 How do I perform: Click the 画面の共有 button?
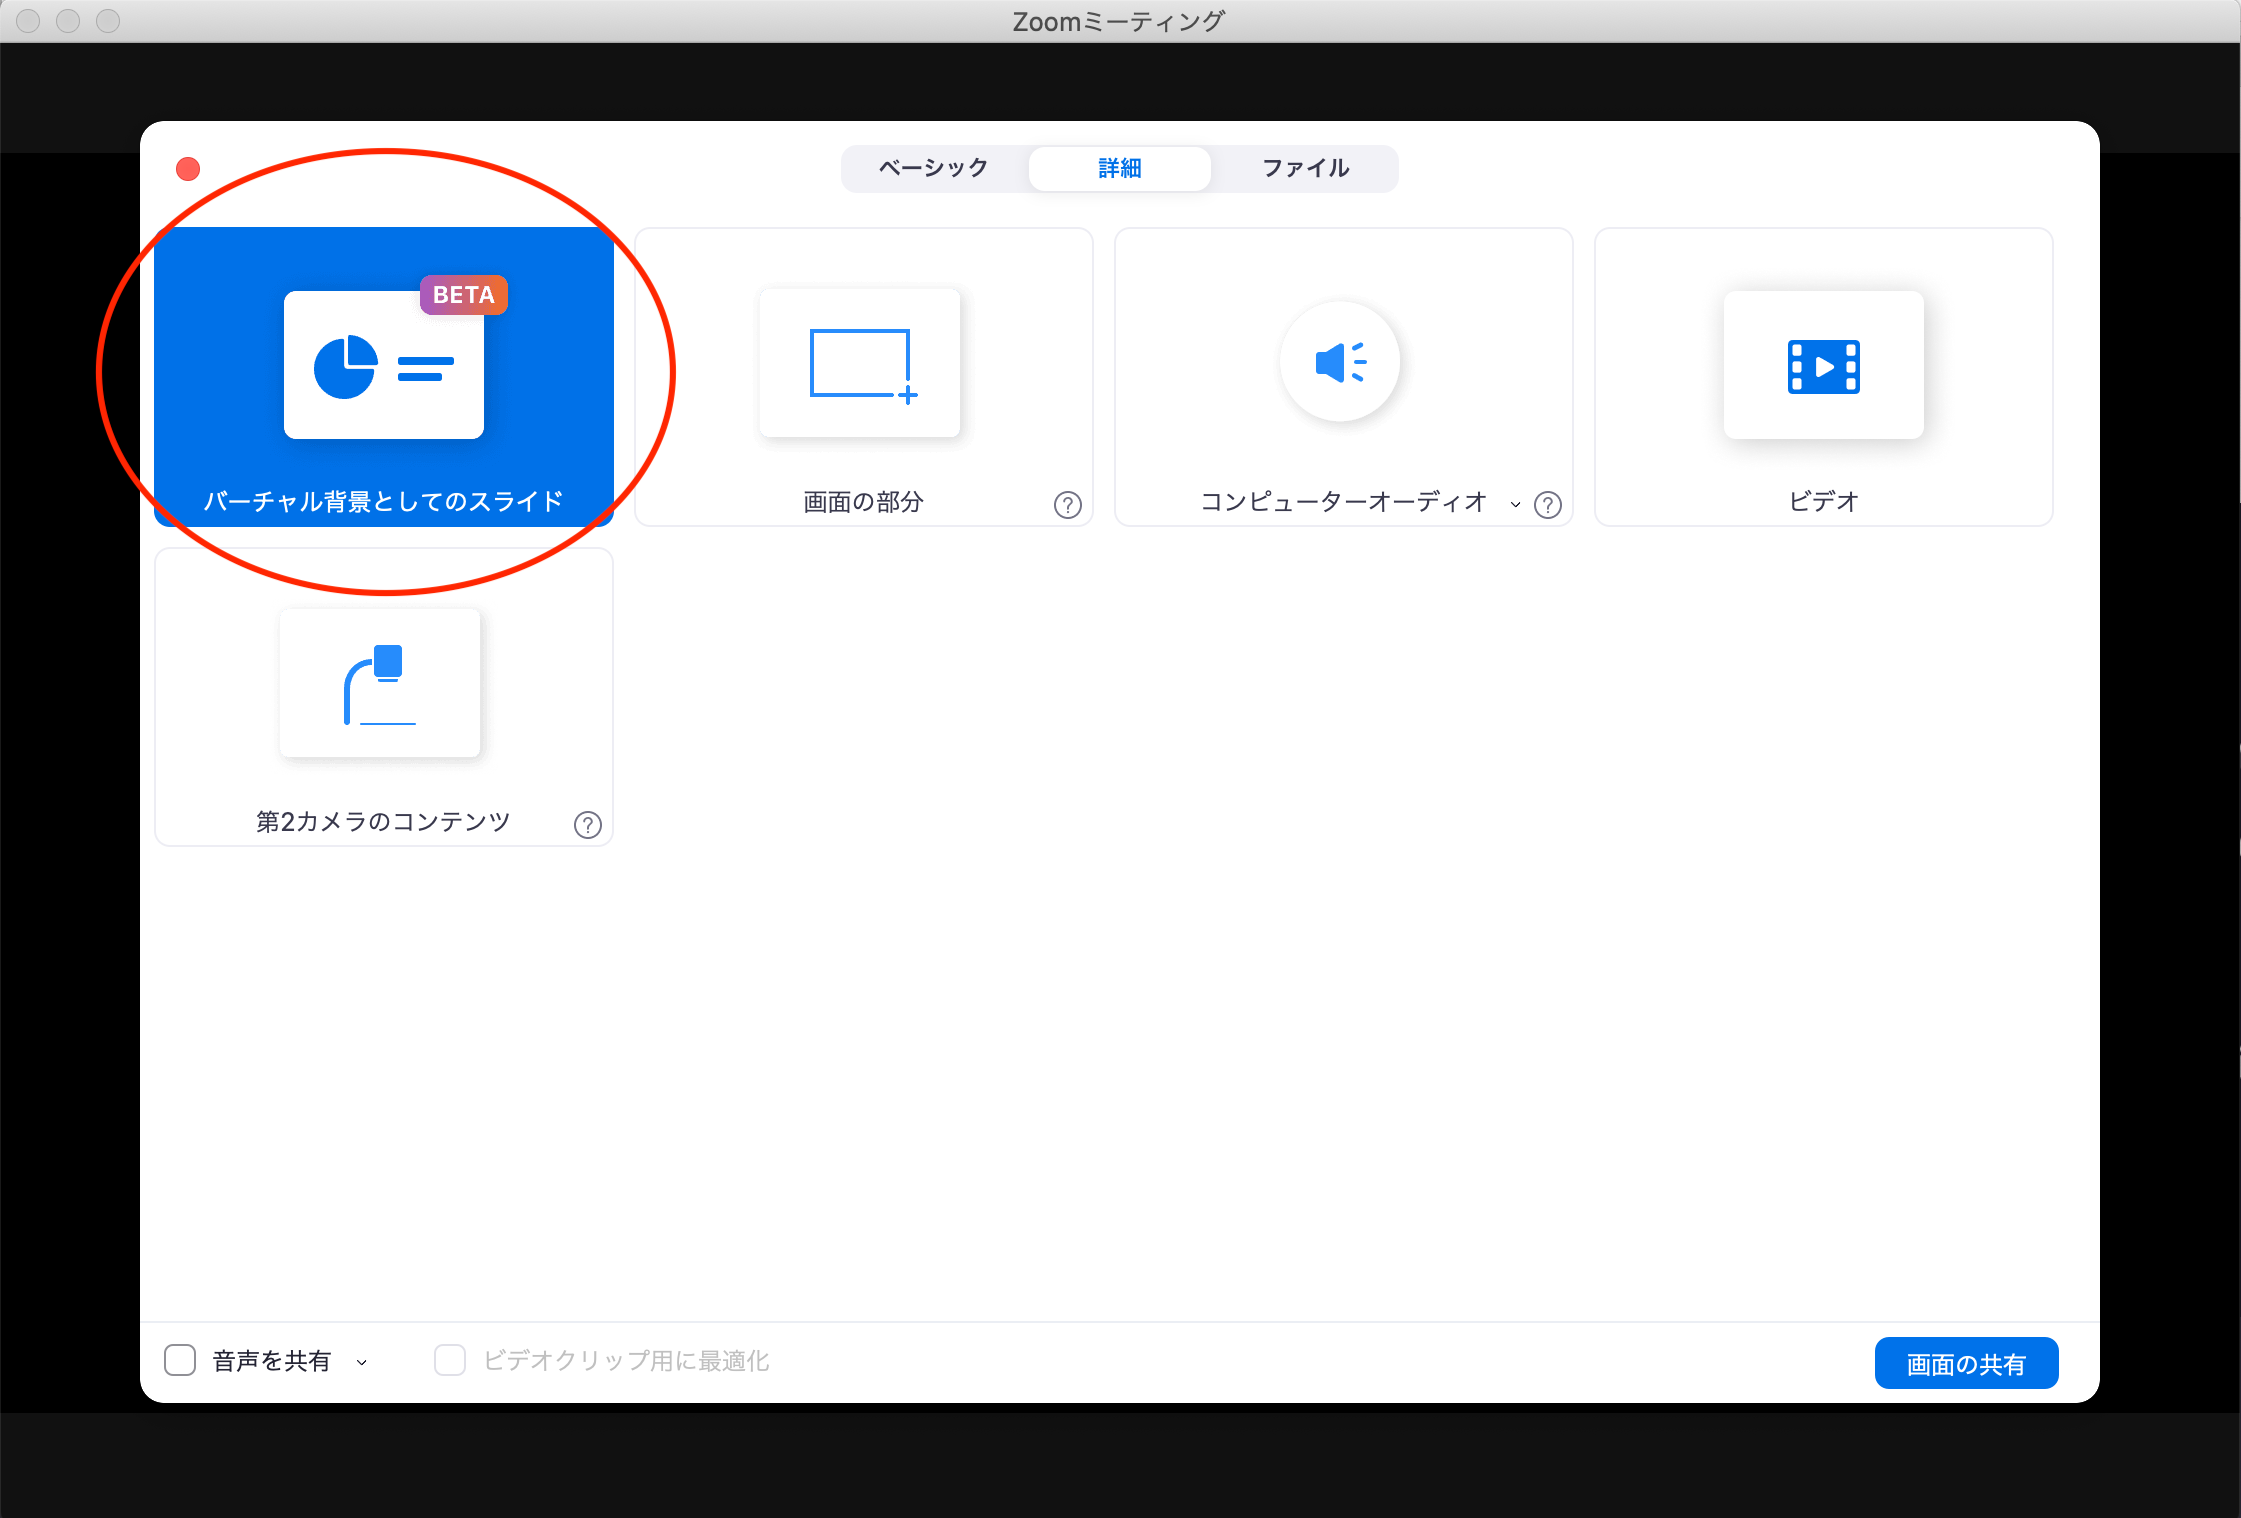[1965, 1363]
